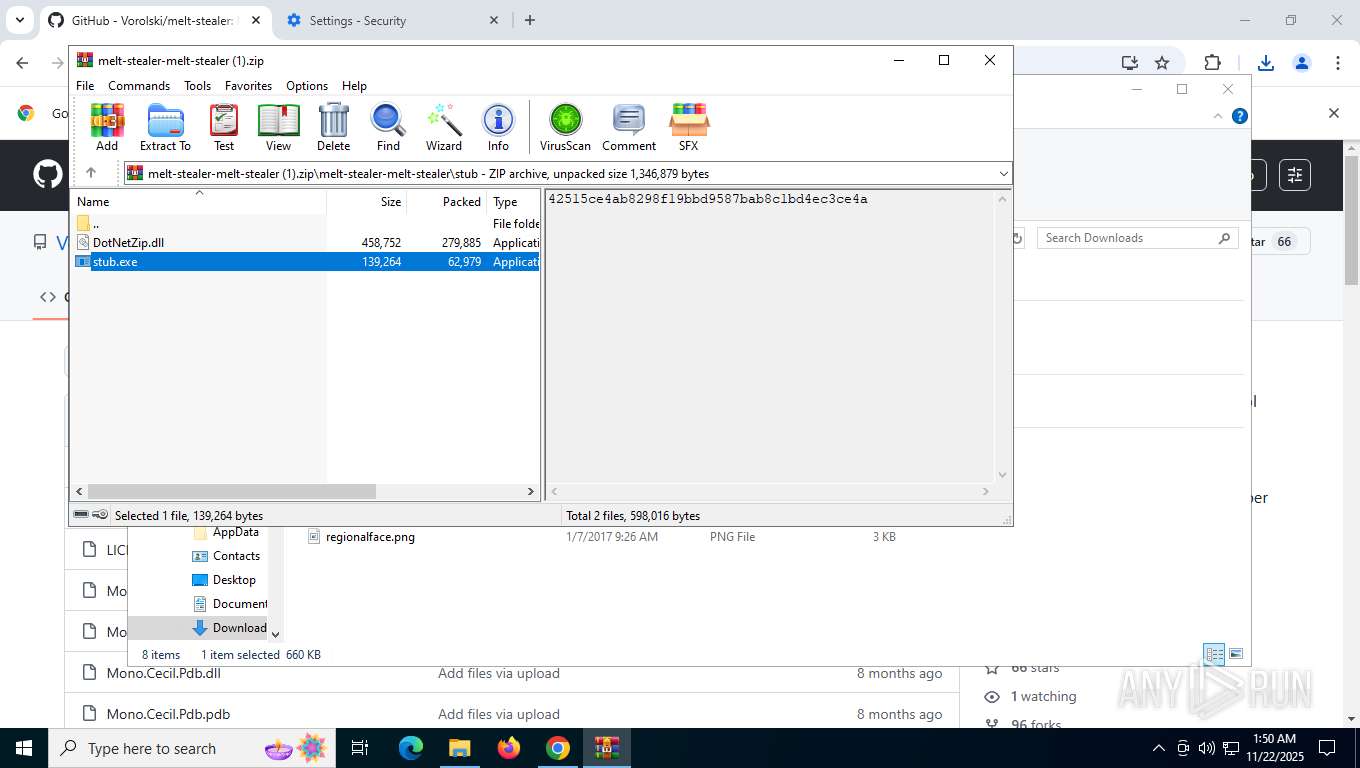Screen dimensions: 1360x768
Task: Click scroll-right arrow of the file list
Action: point(531,492)
